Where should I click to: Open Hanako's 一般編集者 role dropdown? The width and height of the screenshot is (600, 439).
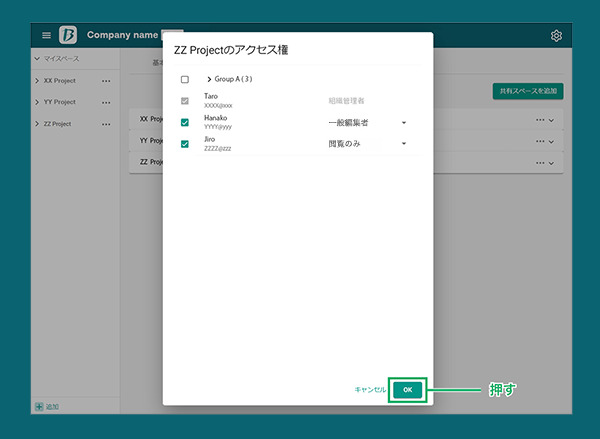click(404, 122)
